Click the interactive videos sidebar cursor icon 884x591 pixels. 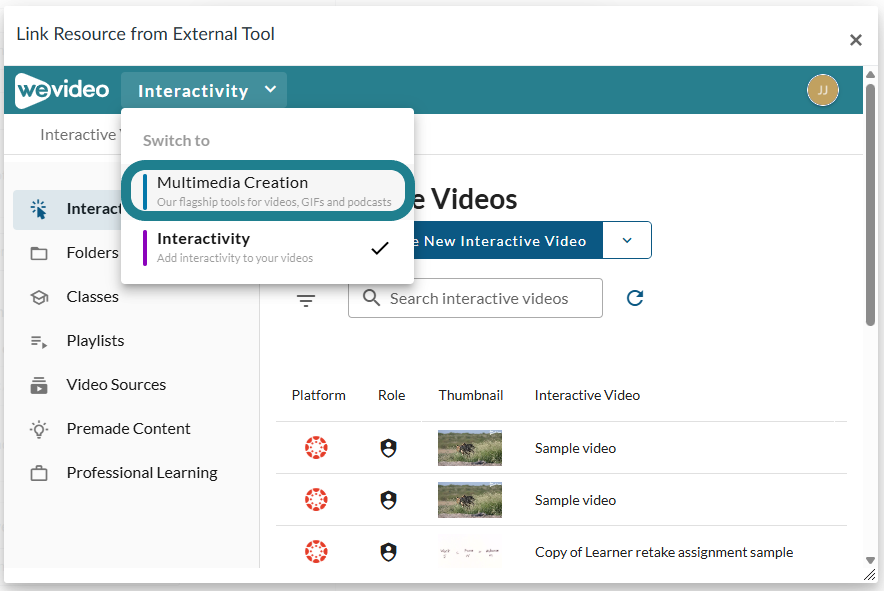point(38,209)
